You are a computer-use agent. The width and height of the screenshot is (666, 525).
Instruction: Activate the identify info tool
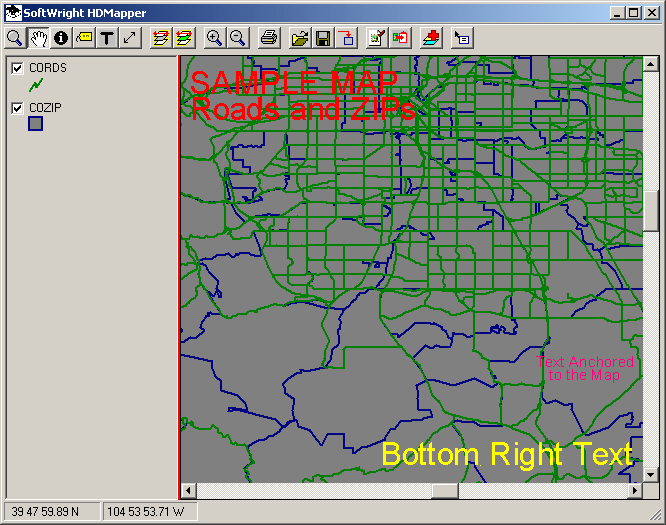coord(61,38)
